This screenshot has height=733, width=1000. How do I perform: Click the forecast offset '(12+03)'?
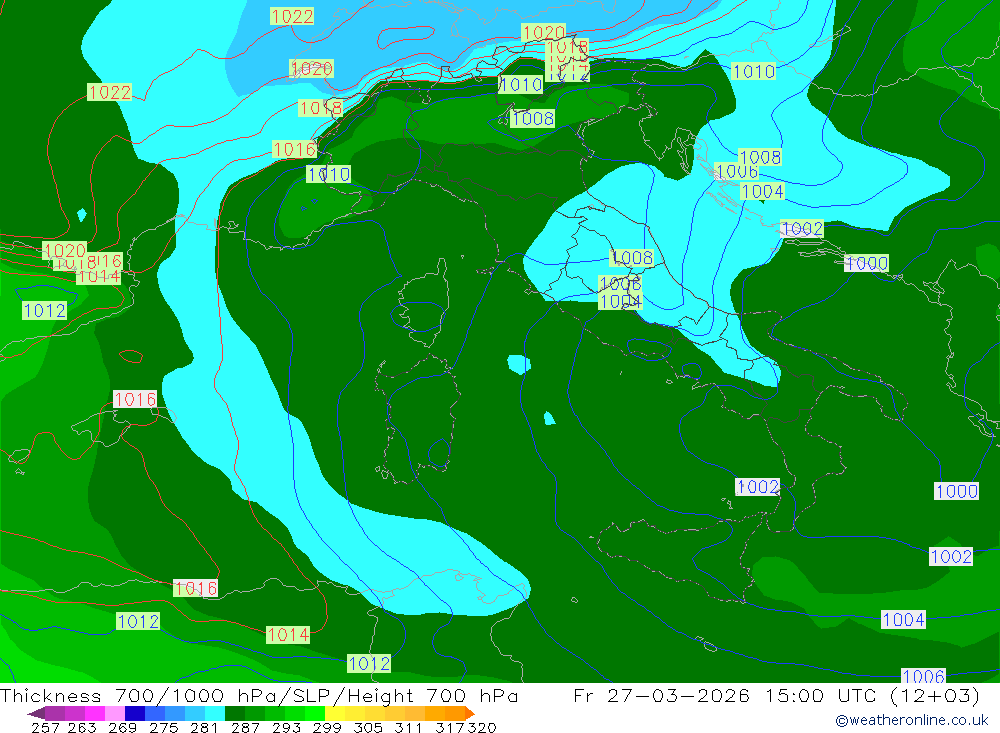coord(934,696)
